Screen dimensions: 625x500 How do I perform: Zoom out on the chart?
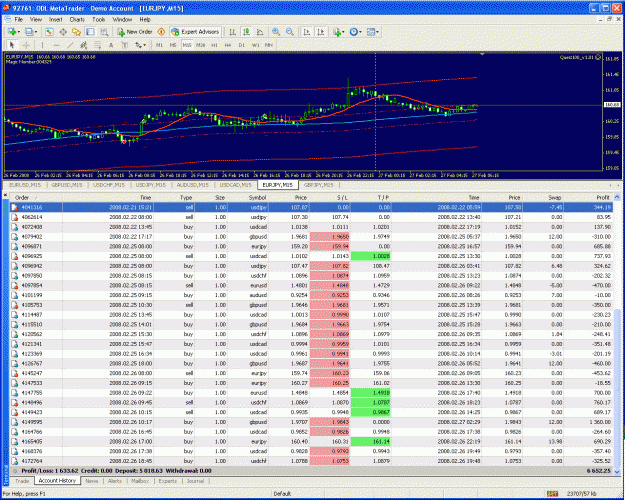click(290, 32)
